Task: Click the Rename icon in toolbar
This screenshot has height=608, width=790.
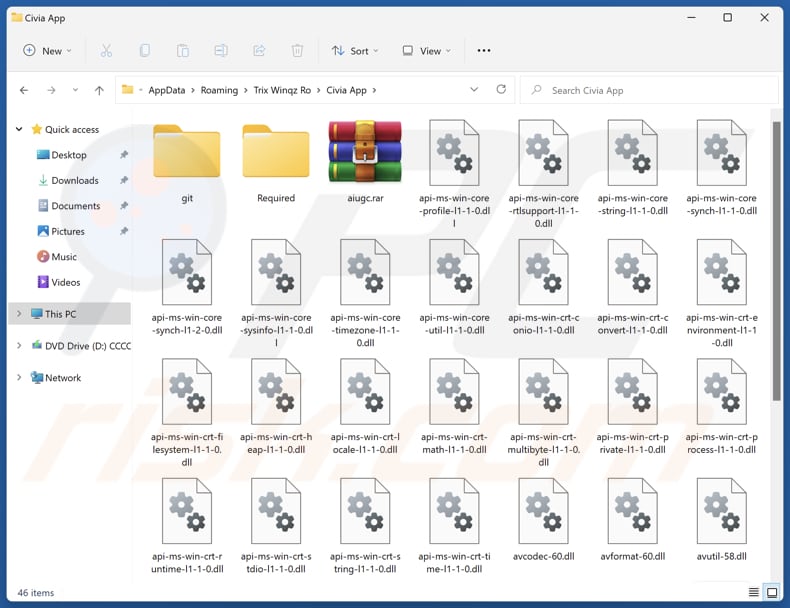Action: coord(221,50)
